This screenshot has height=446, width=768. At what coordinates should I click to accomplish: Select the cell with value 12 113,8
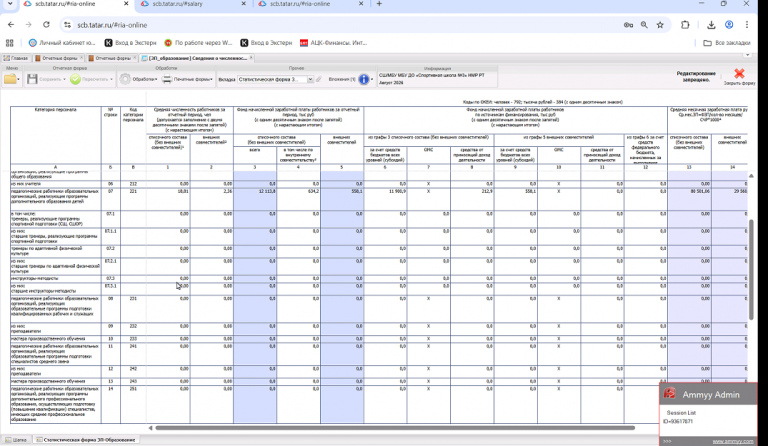255,199
